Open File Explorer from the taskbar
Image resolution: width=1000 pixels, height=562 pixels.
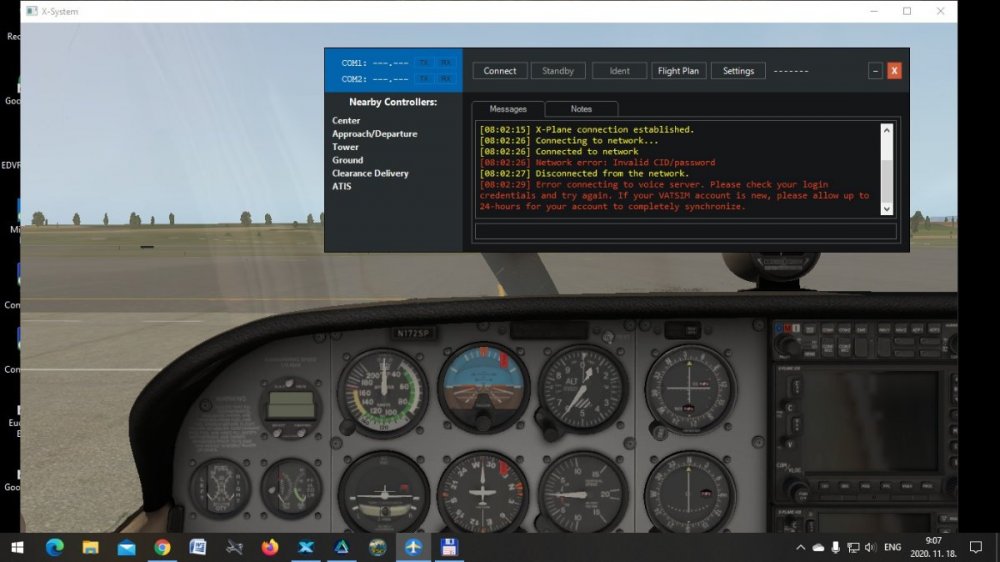coord(90,547)
